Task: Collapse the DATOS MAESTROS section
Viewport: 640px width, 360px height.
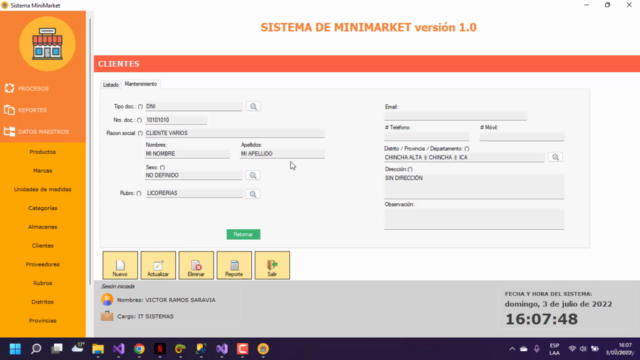Action: (36, 131)
